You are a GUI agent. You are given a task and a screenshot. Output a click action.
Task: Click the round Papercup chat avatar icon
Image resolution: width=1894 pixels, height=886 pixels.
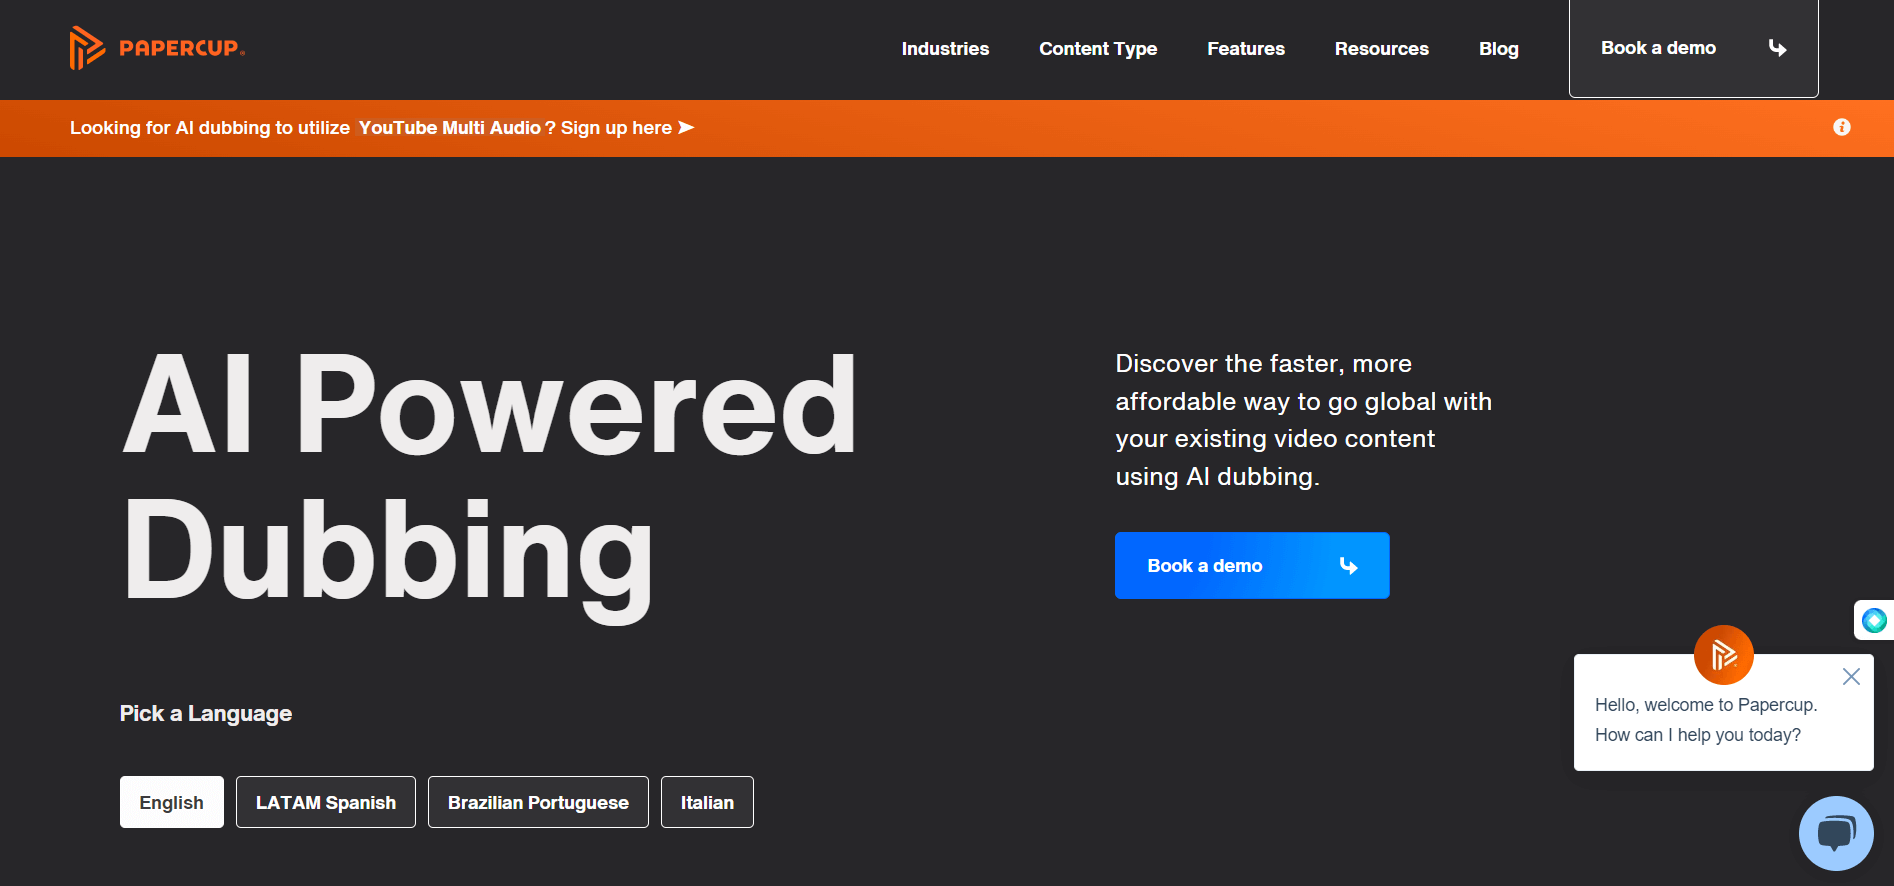pos(1723,655)
